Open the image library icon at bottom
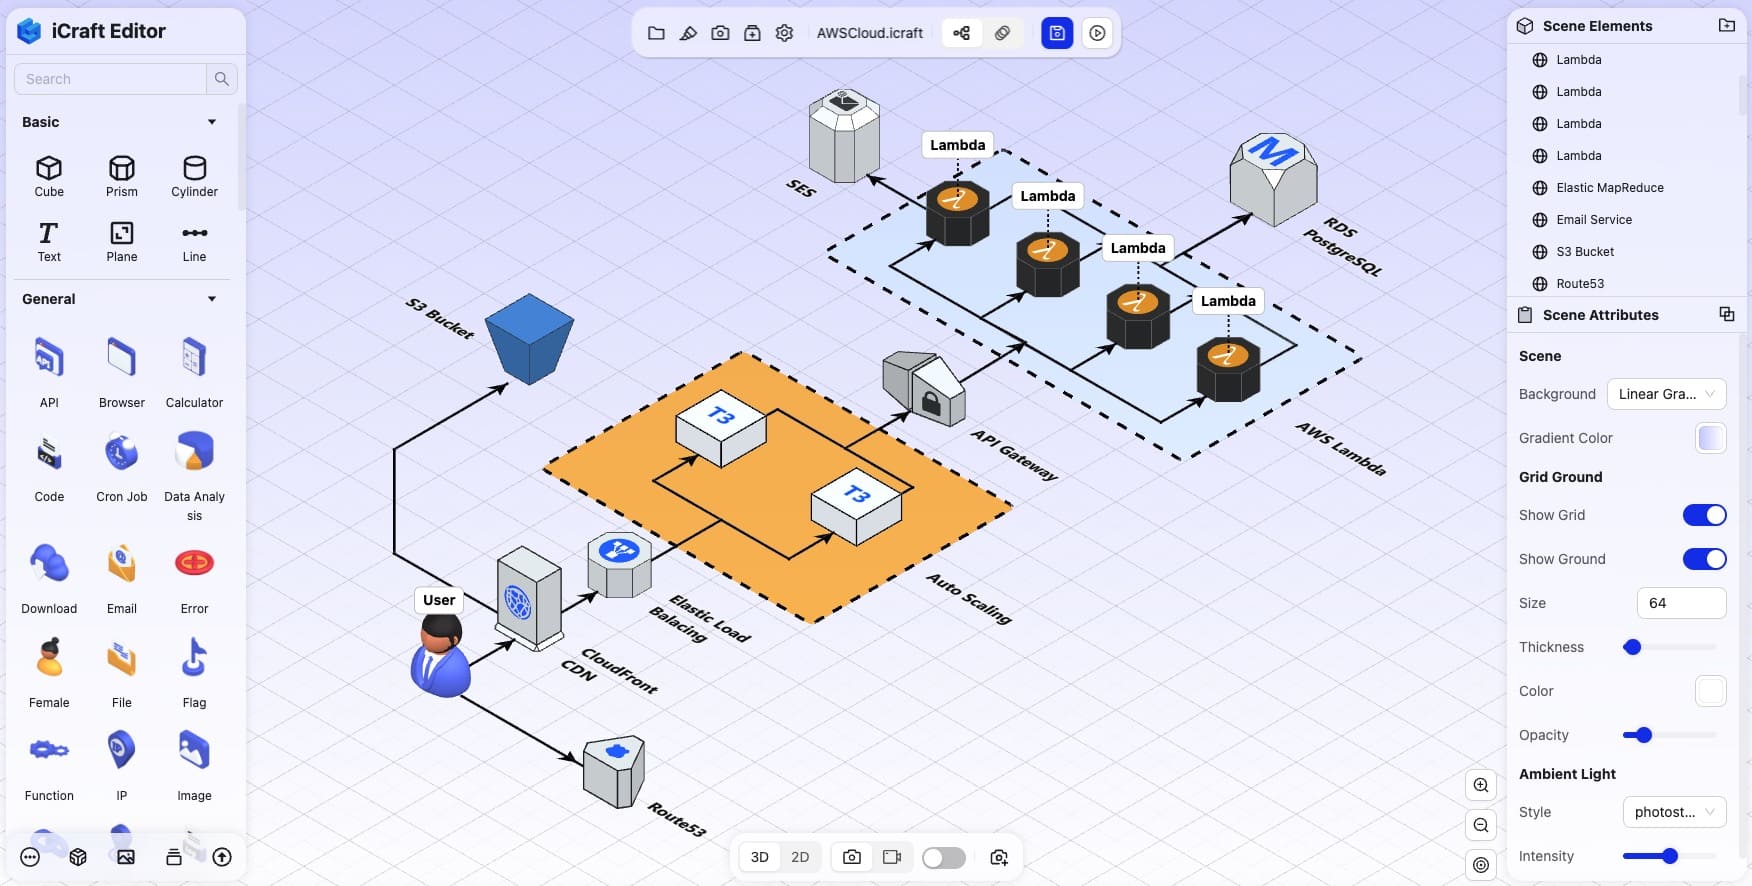The image size is (1752, 886). 126,857
